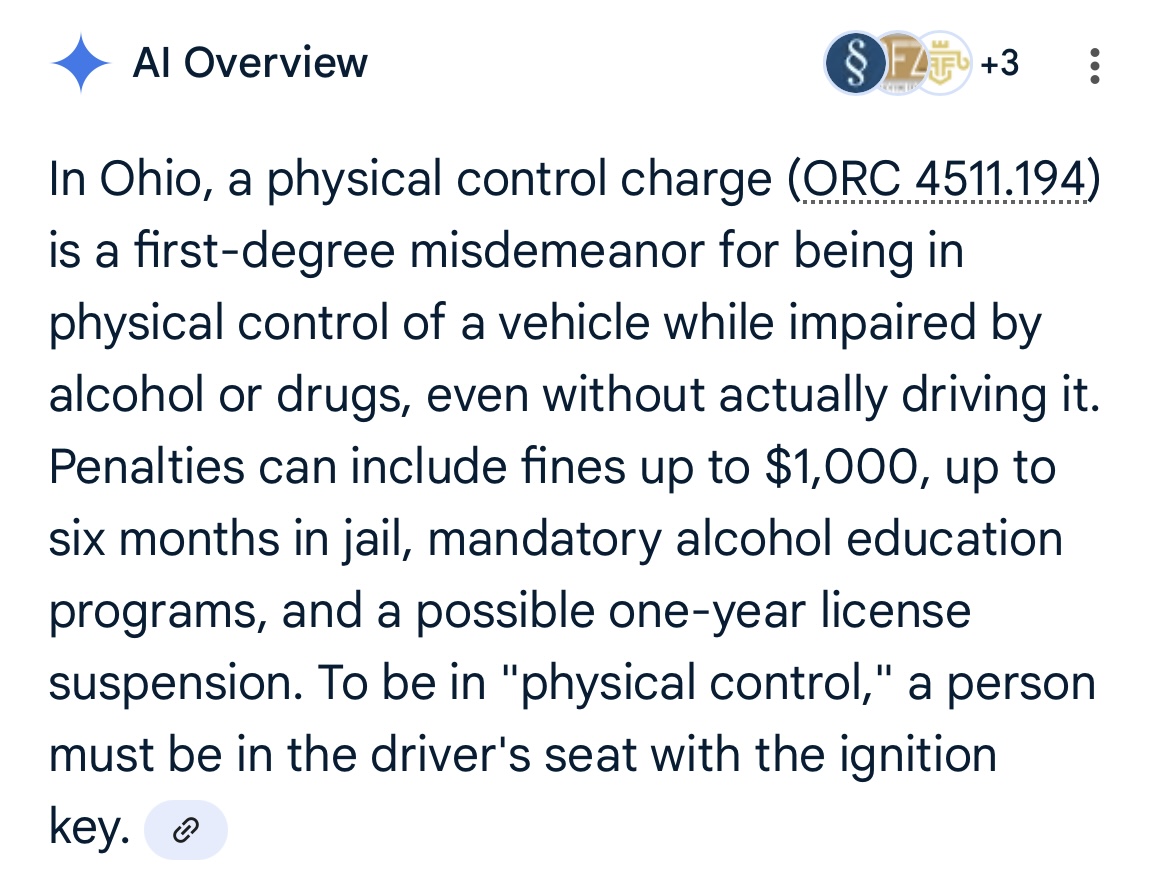Open the three-dot more options menu
The height and width of the screenshot is (881, 1170).
coord(1095,65)
